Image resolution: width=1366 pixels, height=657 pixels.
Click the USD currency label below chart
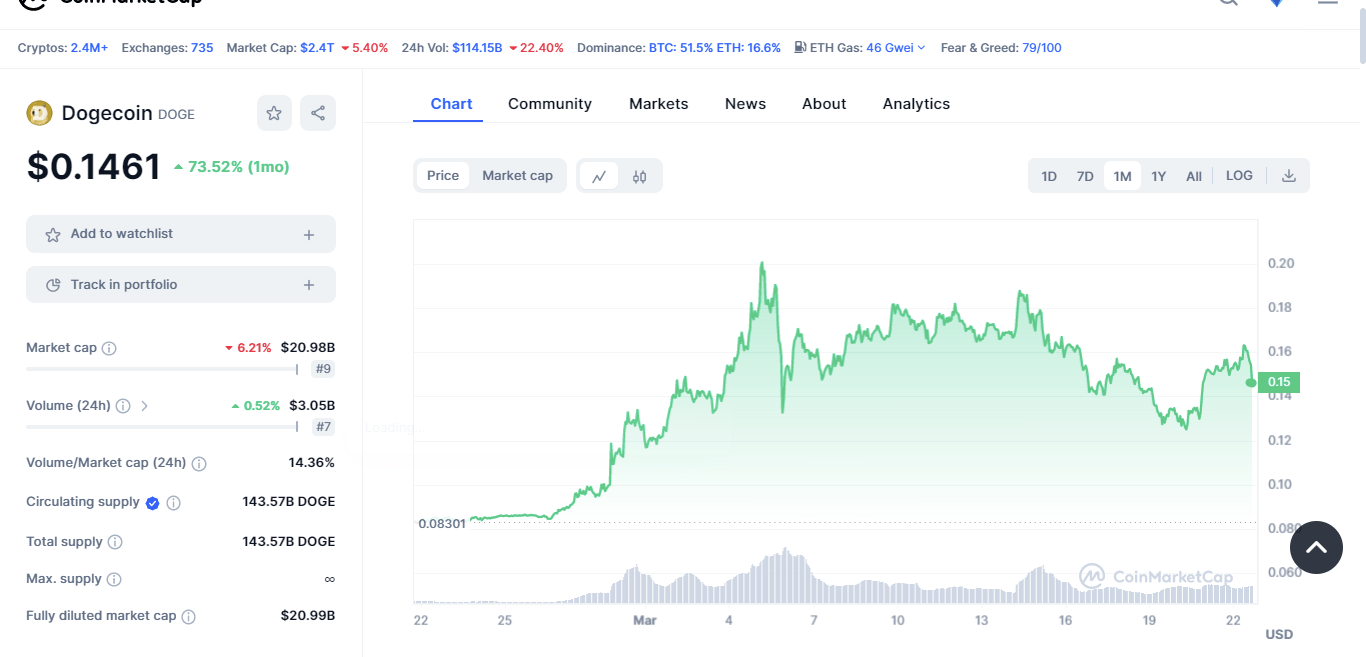(x=1279, y=634)
